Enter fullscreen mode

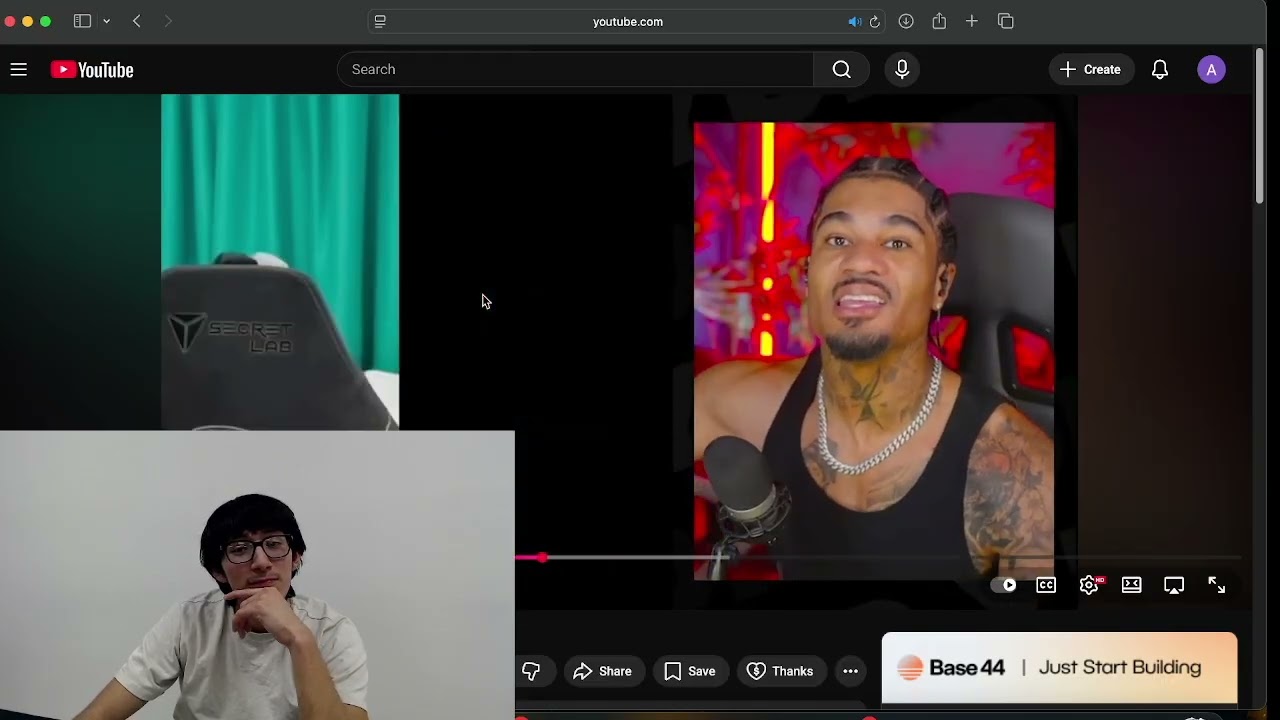click(x=1216, y=585)
